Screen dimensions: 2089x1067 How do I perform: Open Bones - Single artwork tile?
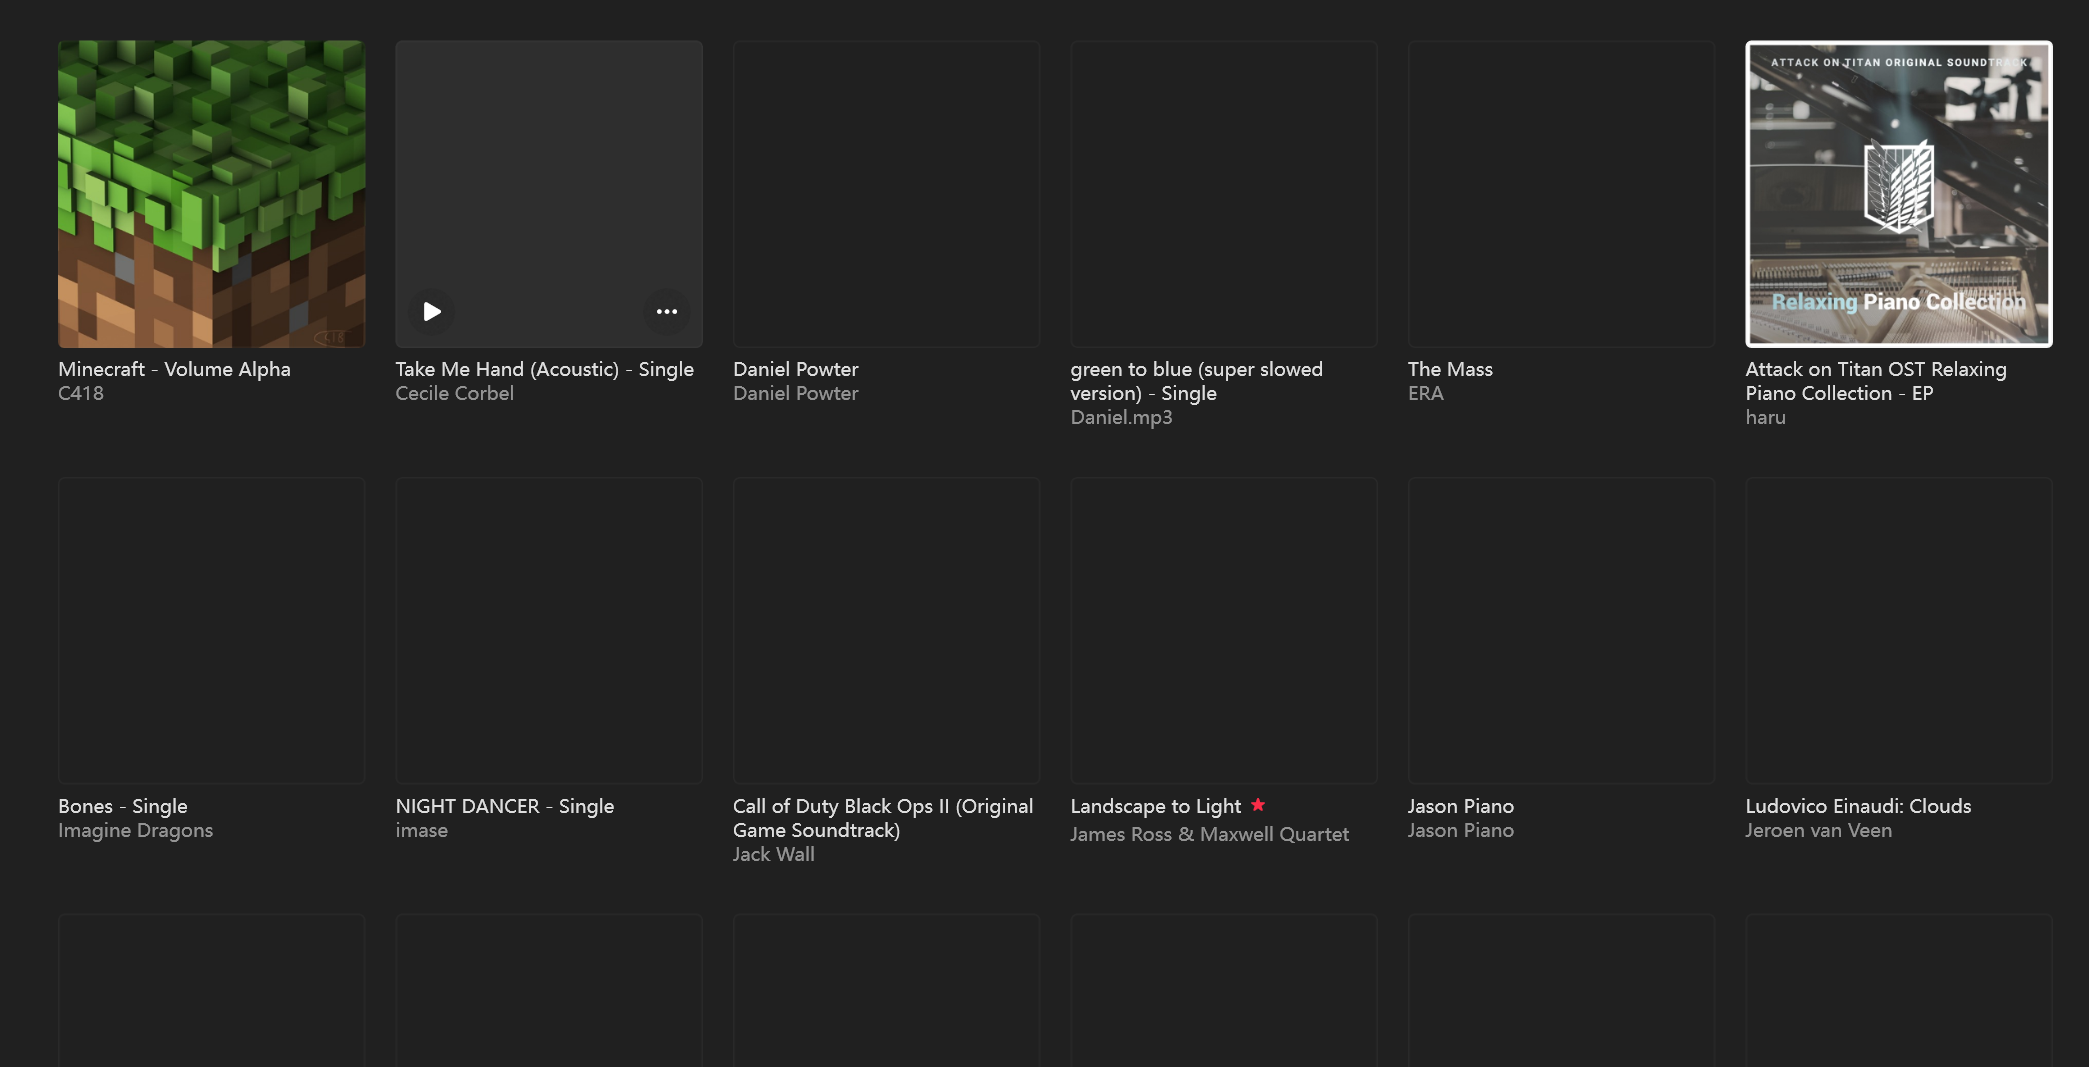pos(211,630)
